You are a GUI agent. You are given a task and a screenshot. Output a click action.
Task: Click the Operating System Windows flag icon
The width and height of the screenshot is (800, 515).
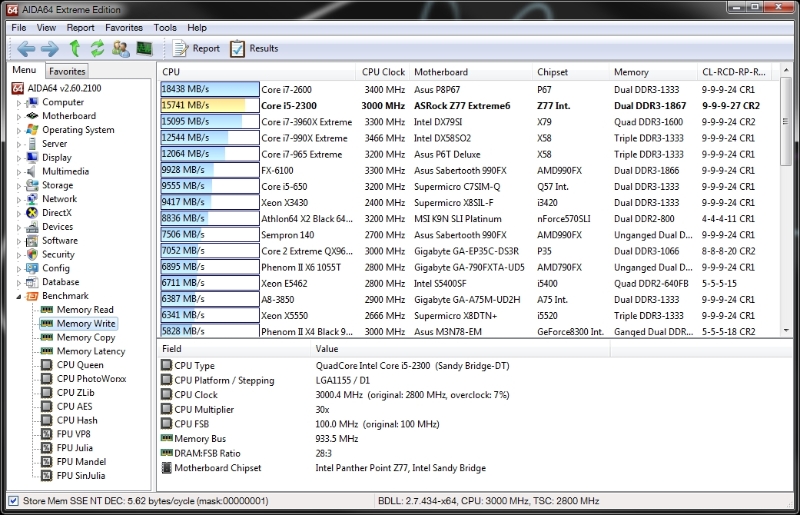[32, 130]
